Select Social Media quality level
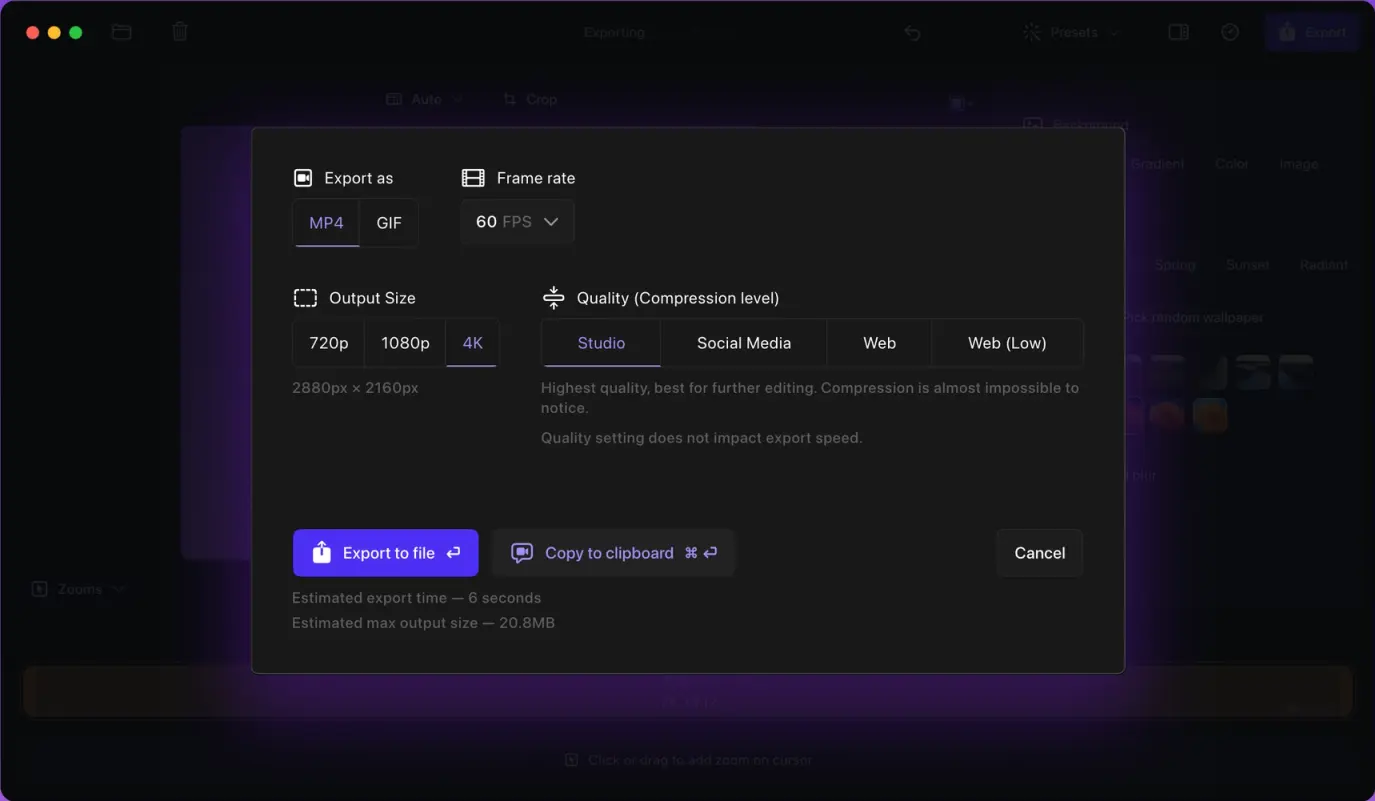This screenshot has height=801, width=1375. point(744,343)
